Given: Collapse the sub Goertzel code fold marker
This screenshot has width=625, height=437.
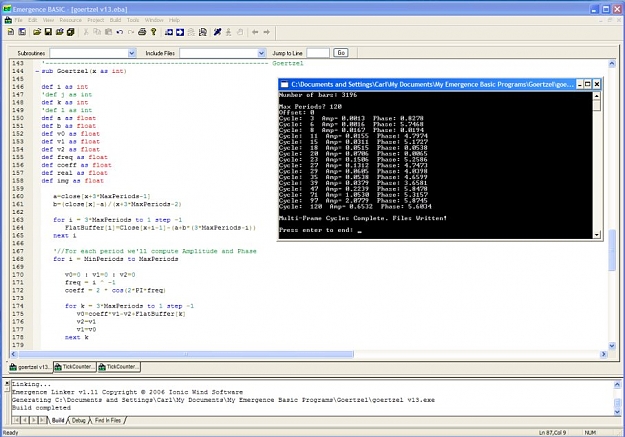Looking at the screenshot, I should tap(37, 71).
